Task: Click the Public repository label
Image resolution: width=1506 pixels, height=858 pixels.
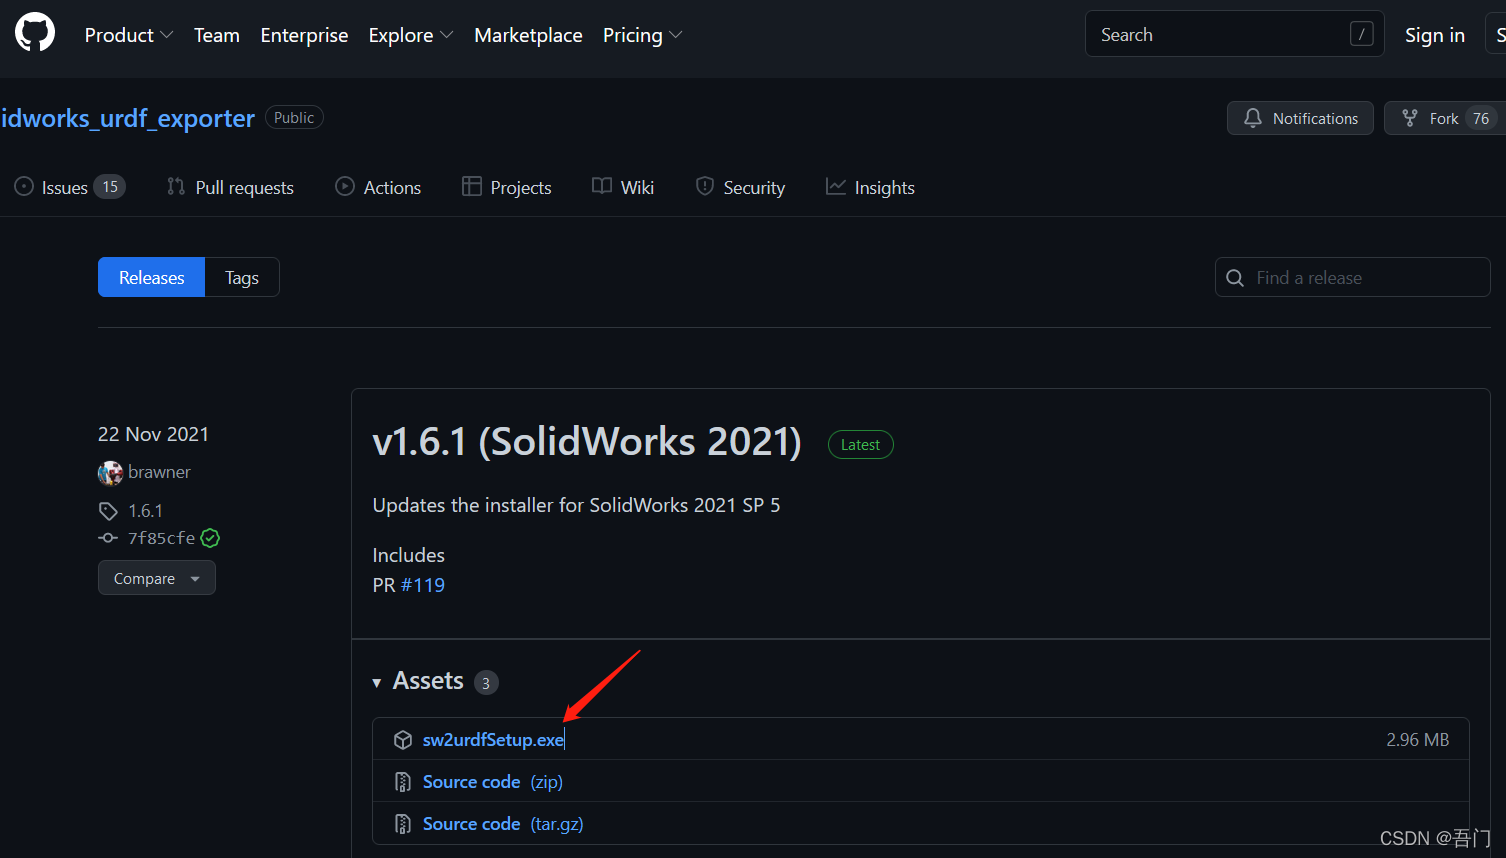Action: (x=294, y=117)
